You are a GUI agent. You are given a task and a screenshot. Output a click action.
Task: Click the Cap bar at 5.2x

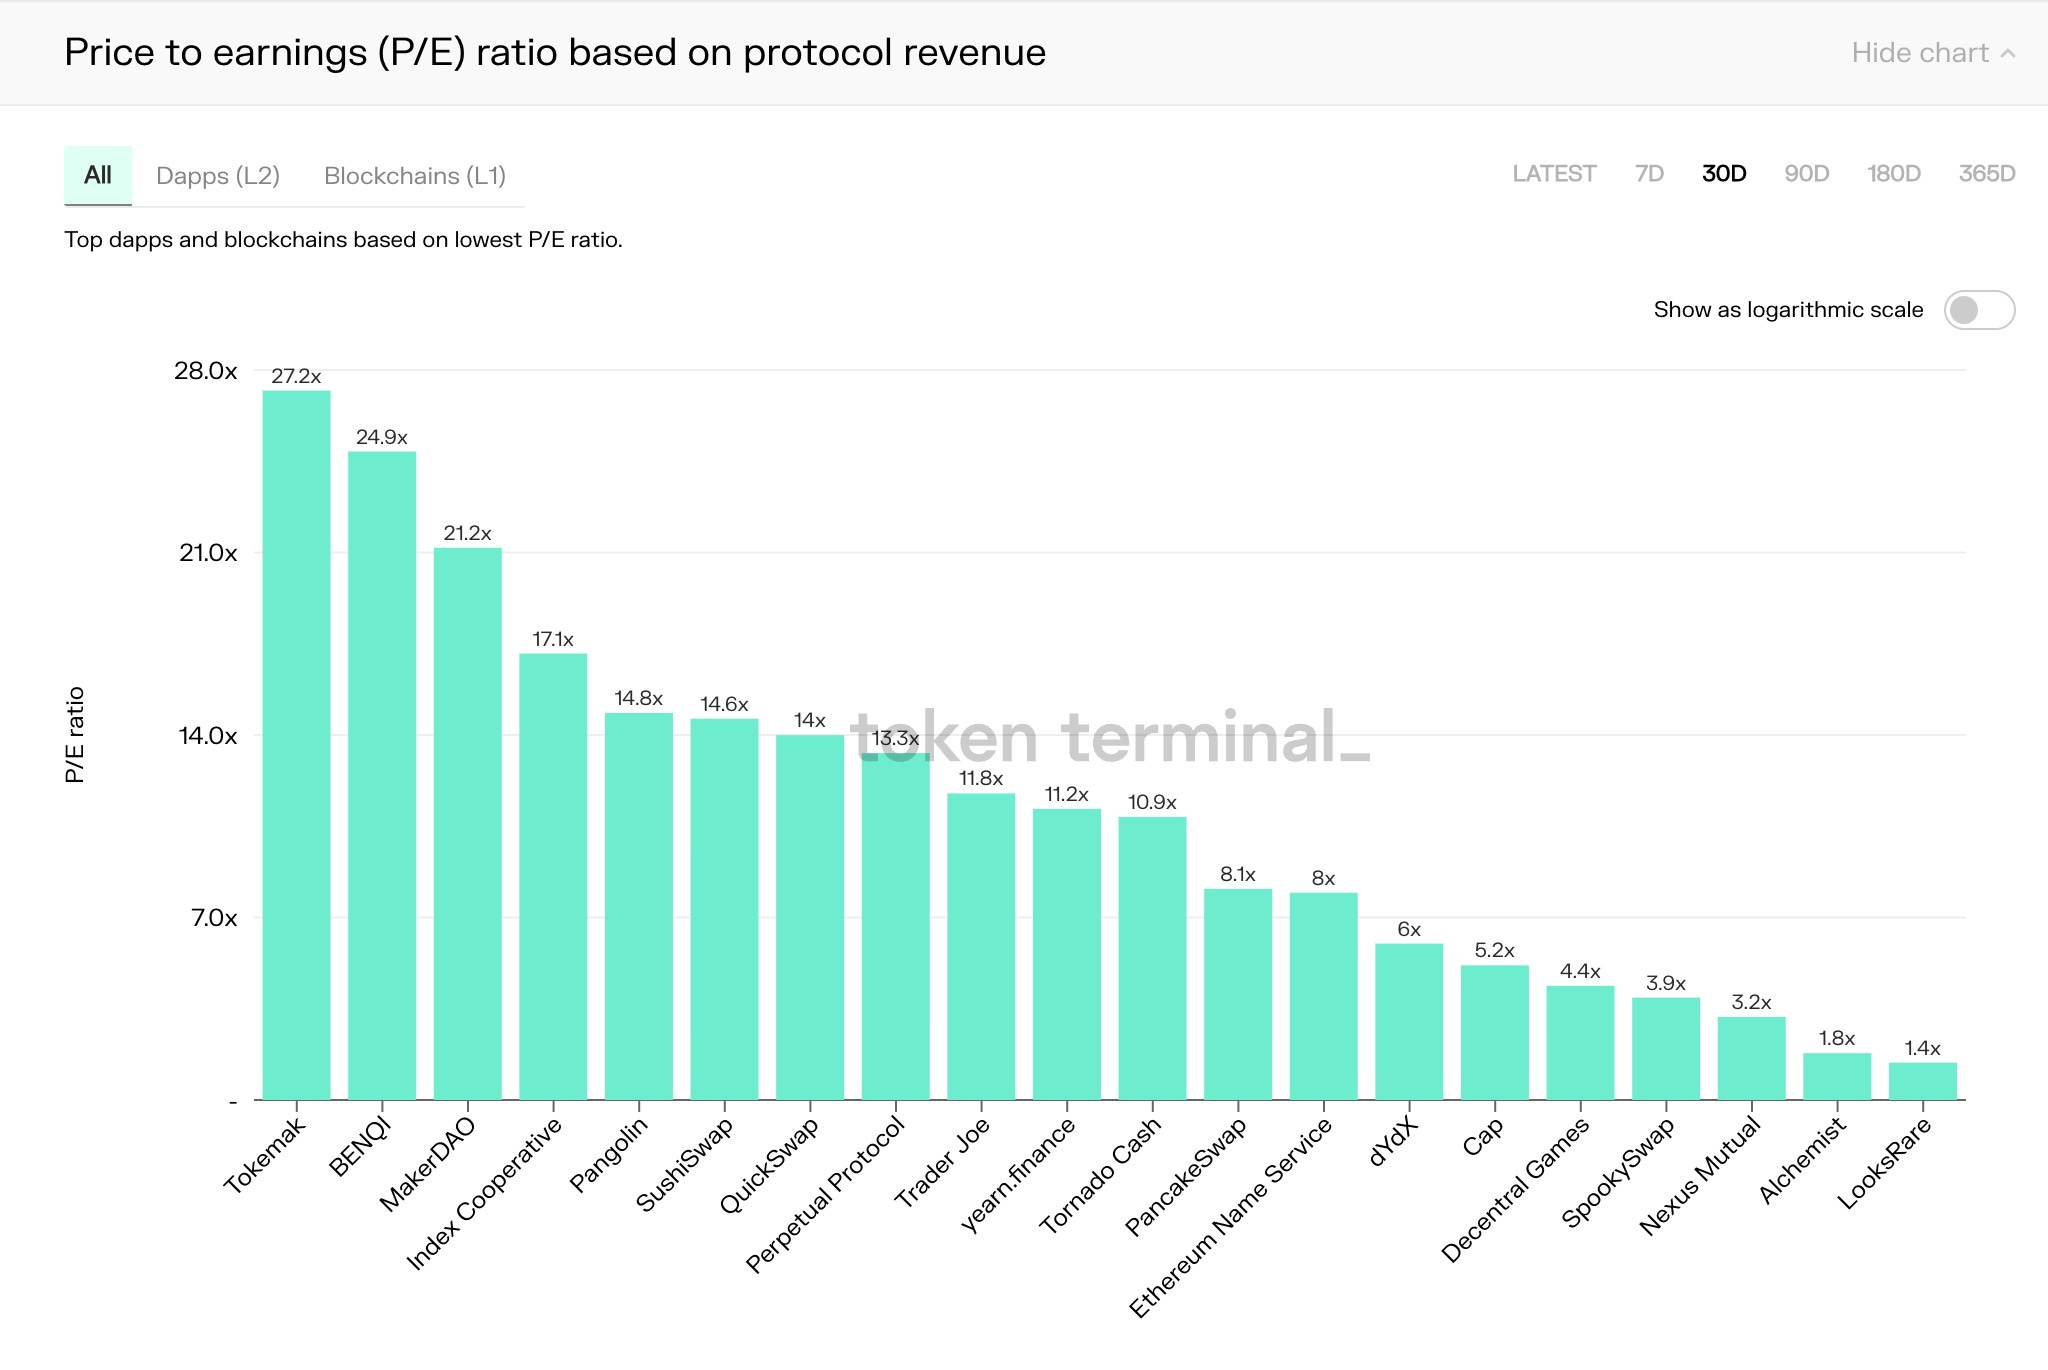pos(1495,1032)
